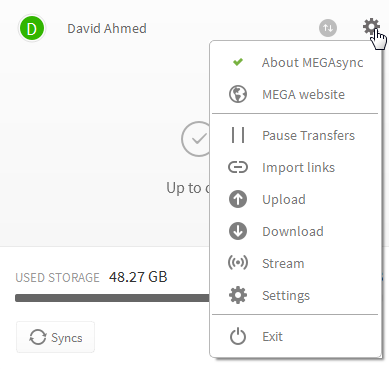
Task: Click the green checkmark beside About MEGAsync
Action: pyautogui.click(x=238, y=62)
